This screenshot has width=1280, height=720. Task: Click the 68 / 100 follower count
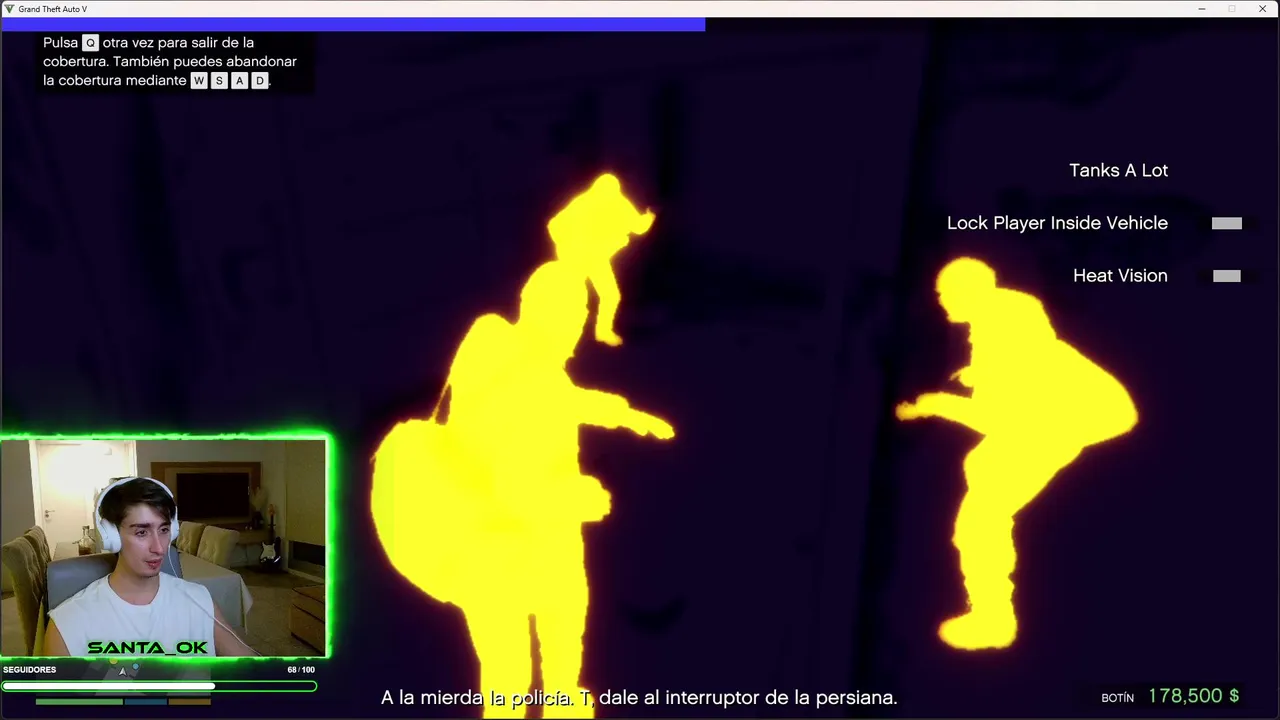(x=300, y=670)
